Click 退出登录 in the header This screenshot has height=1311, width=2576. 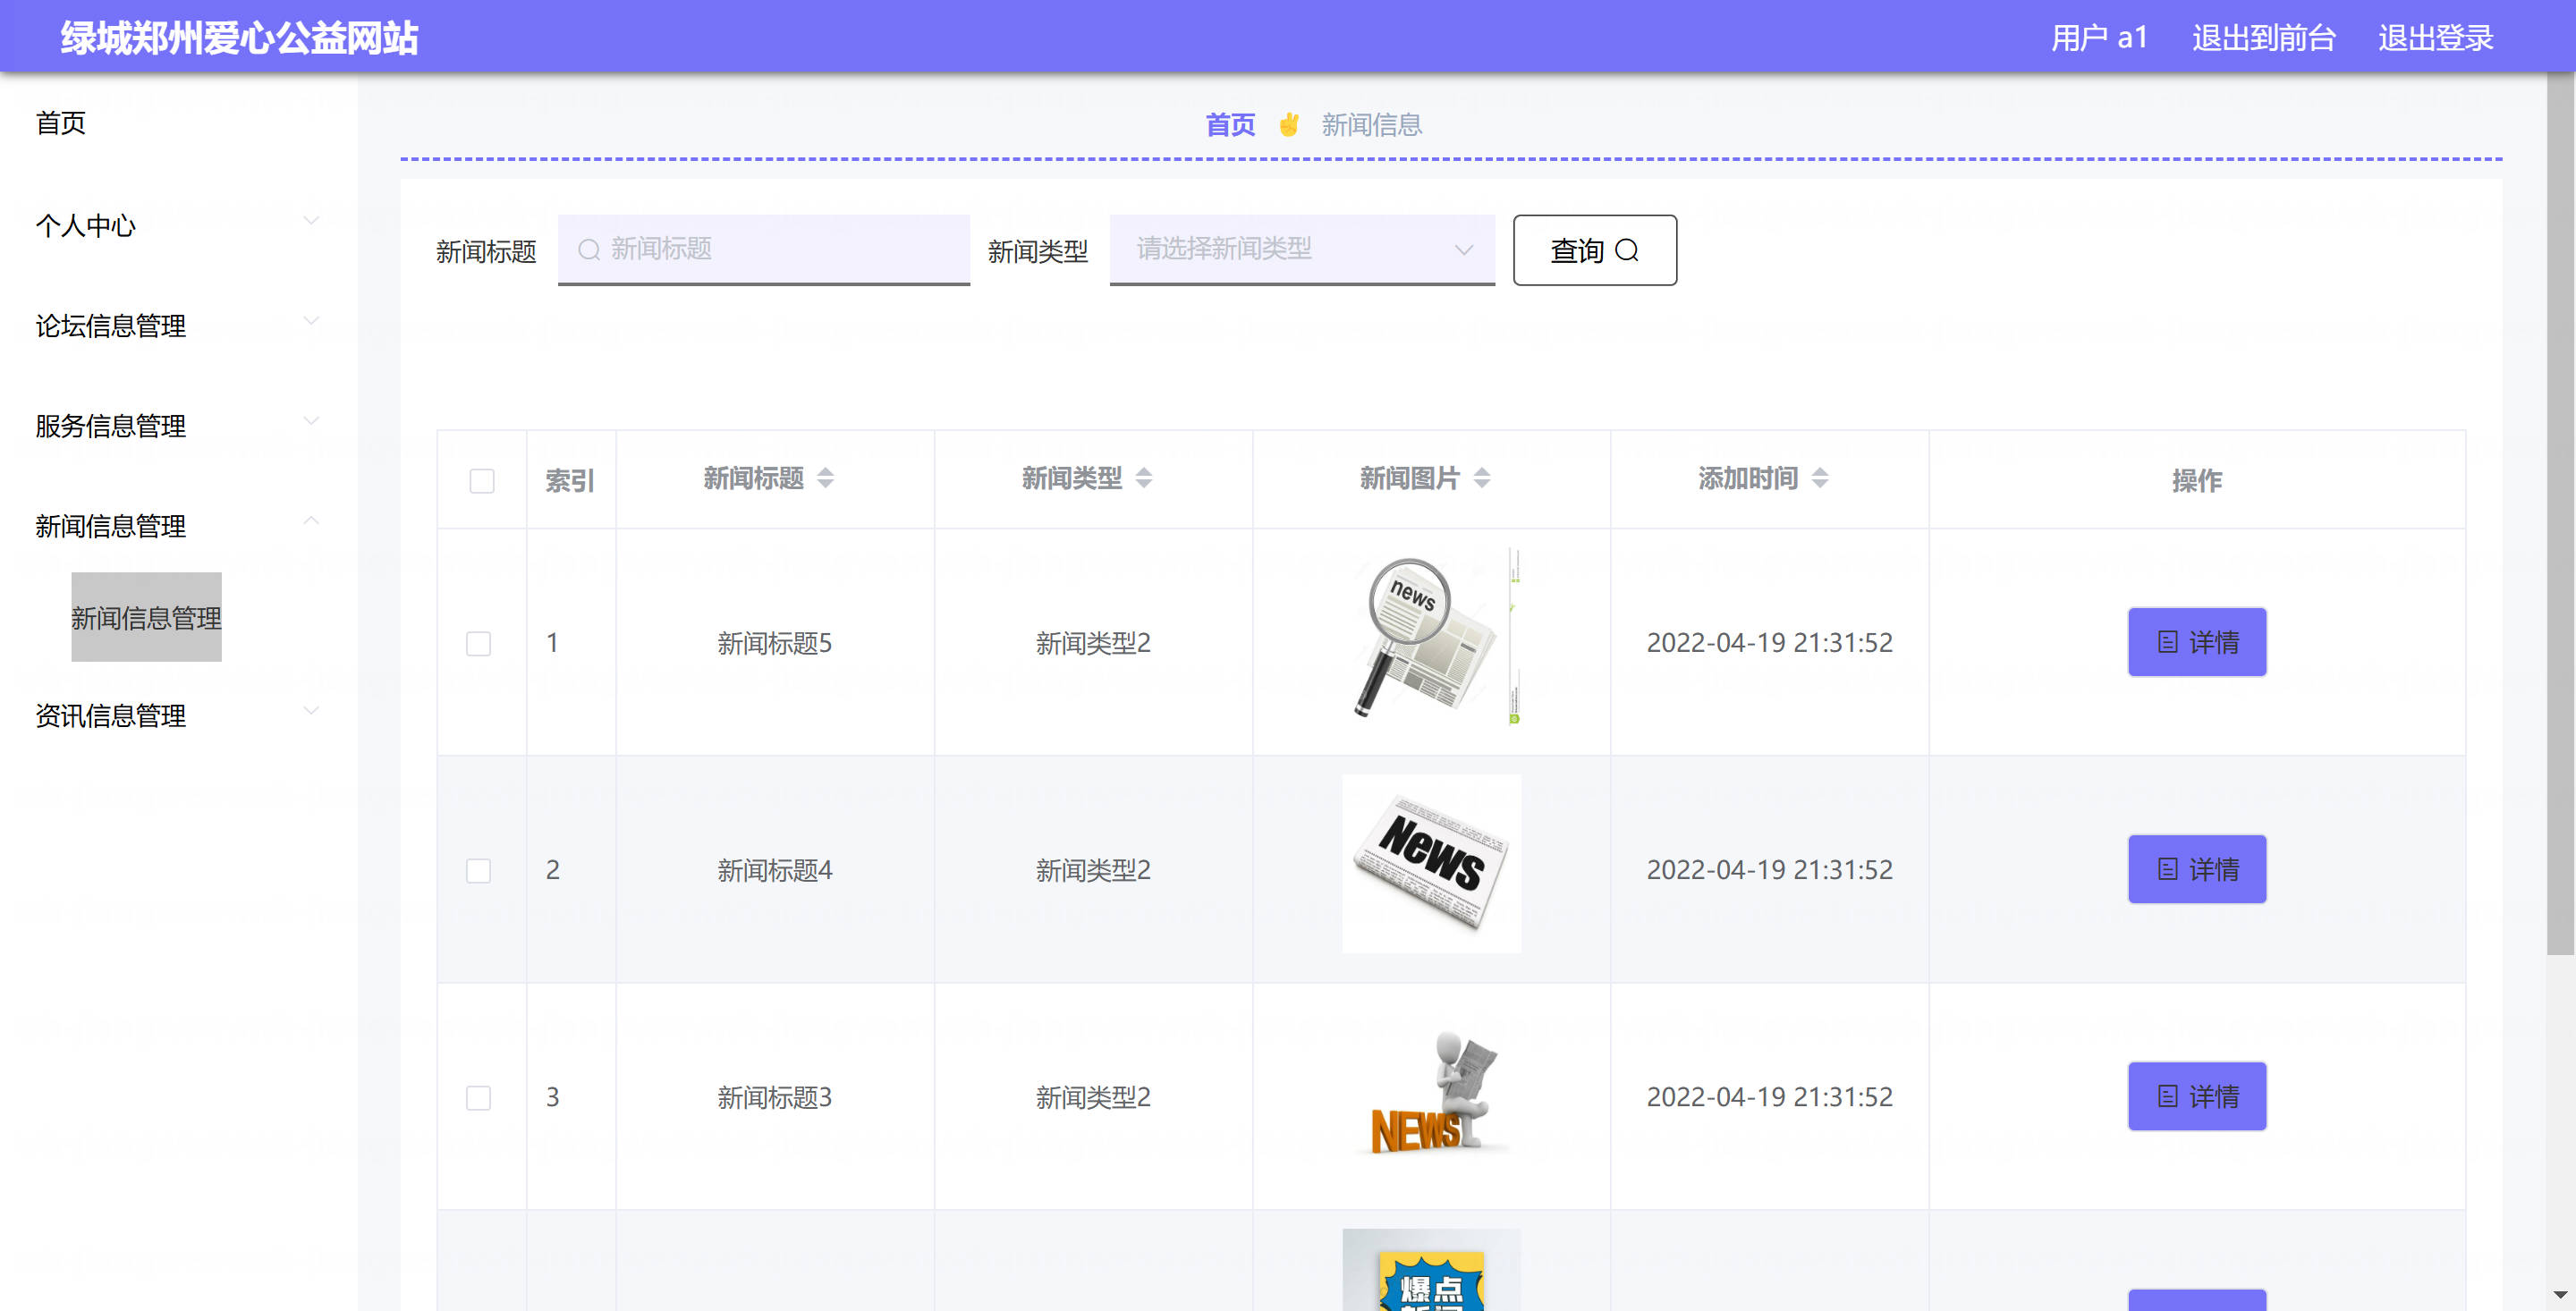tap(2435, 37)
